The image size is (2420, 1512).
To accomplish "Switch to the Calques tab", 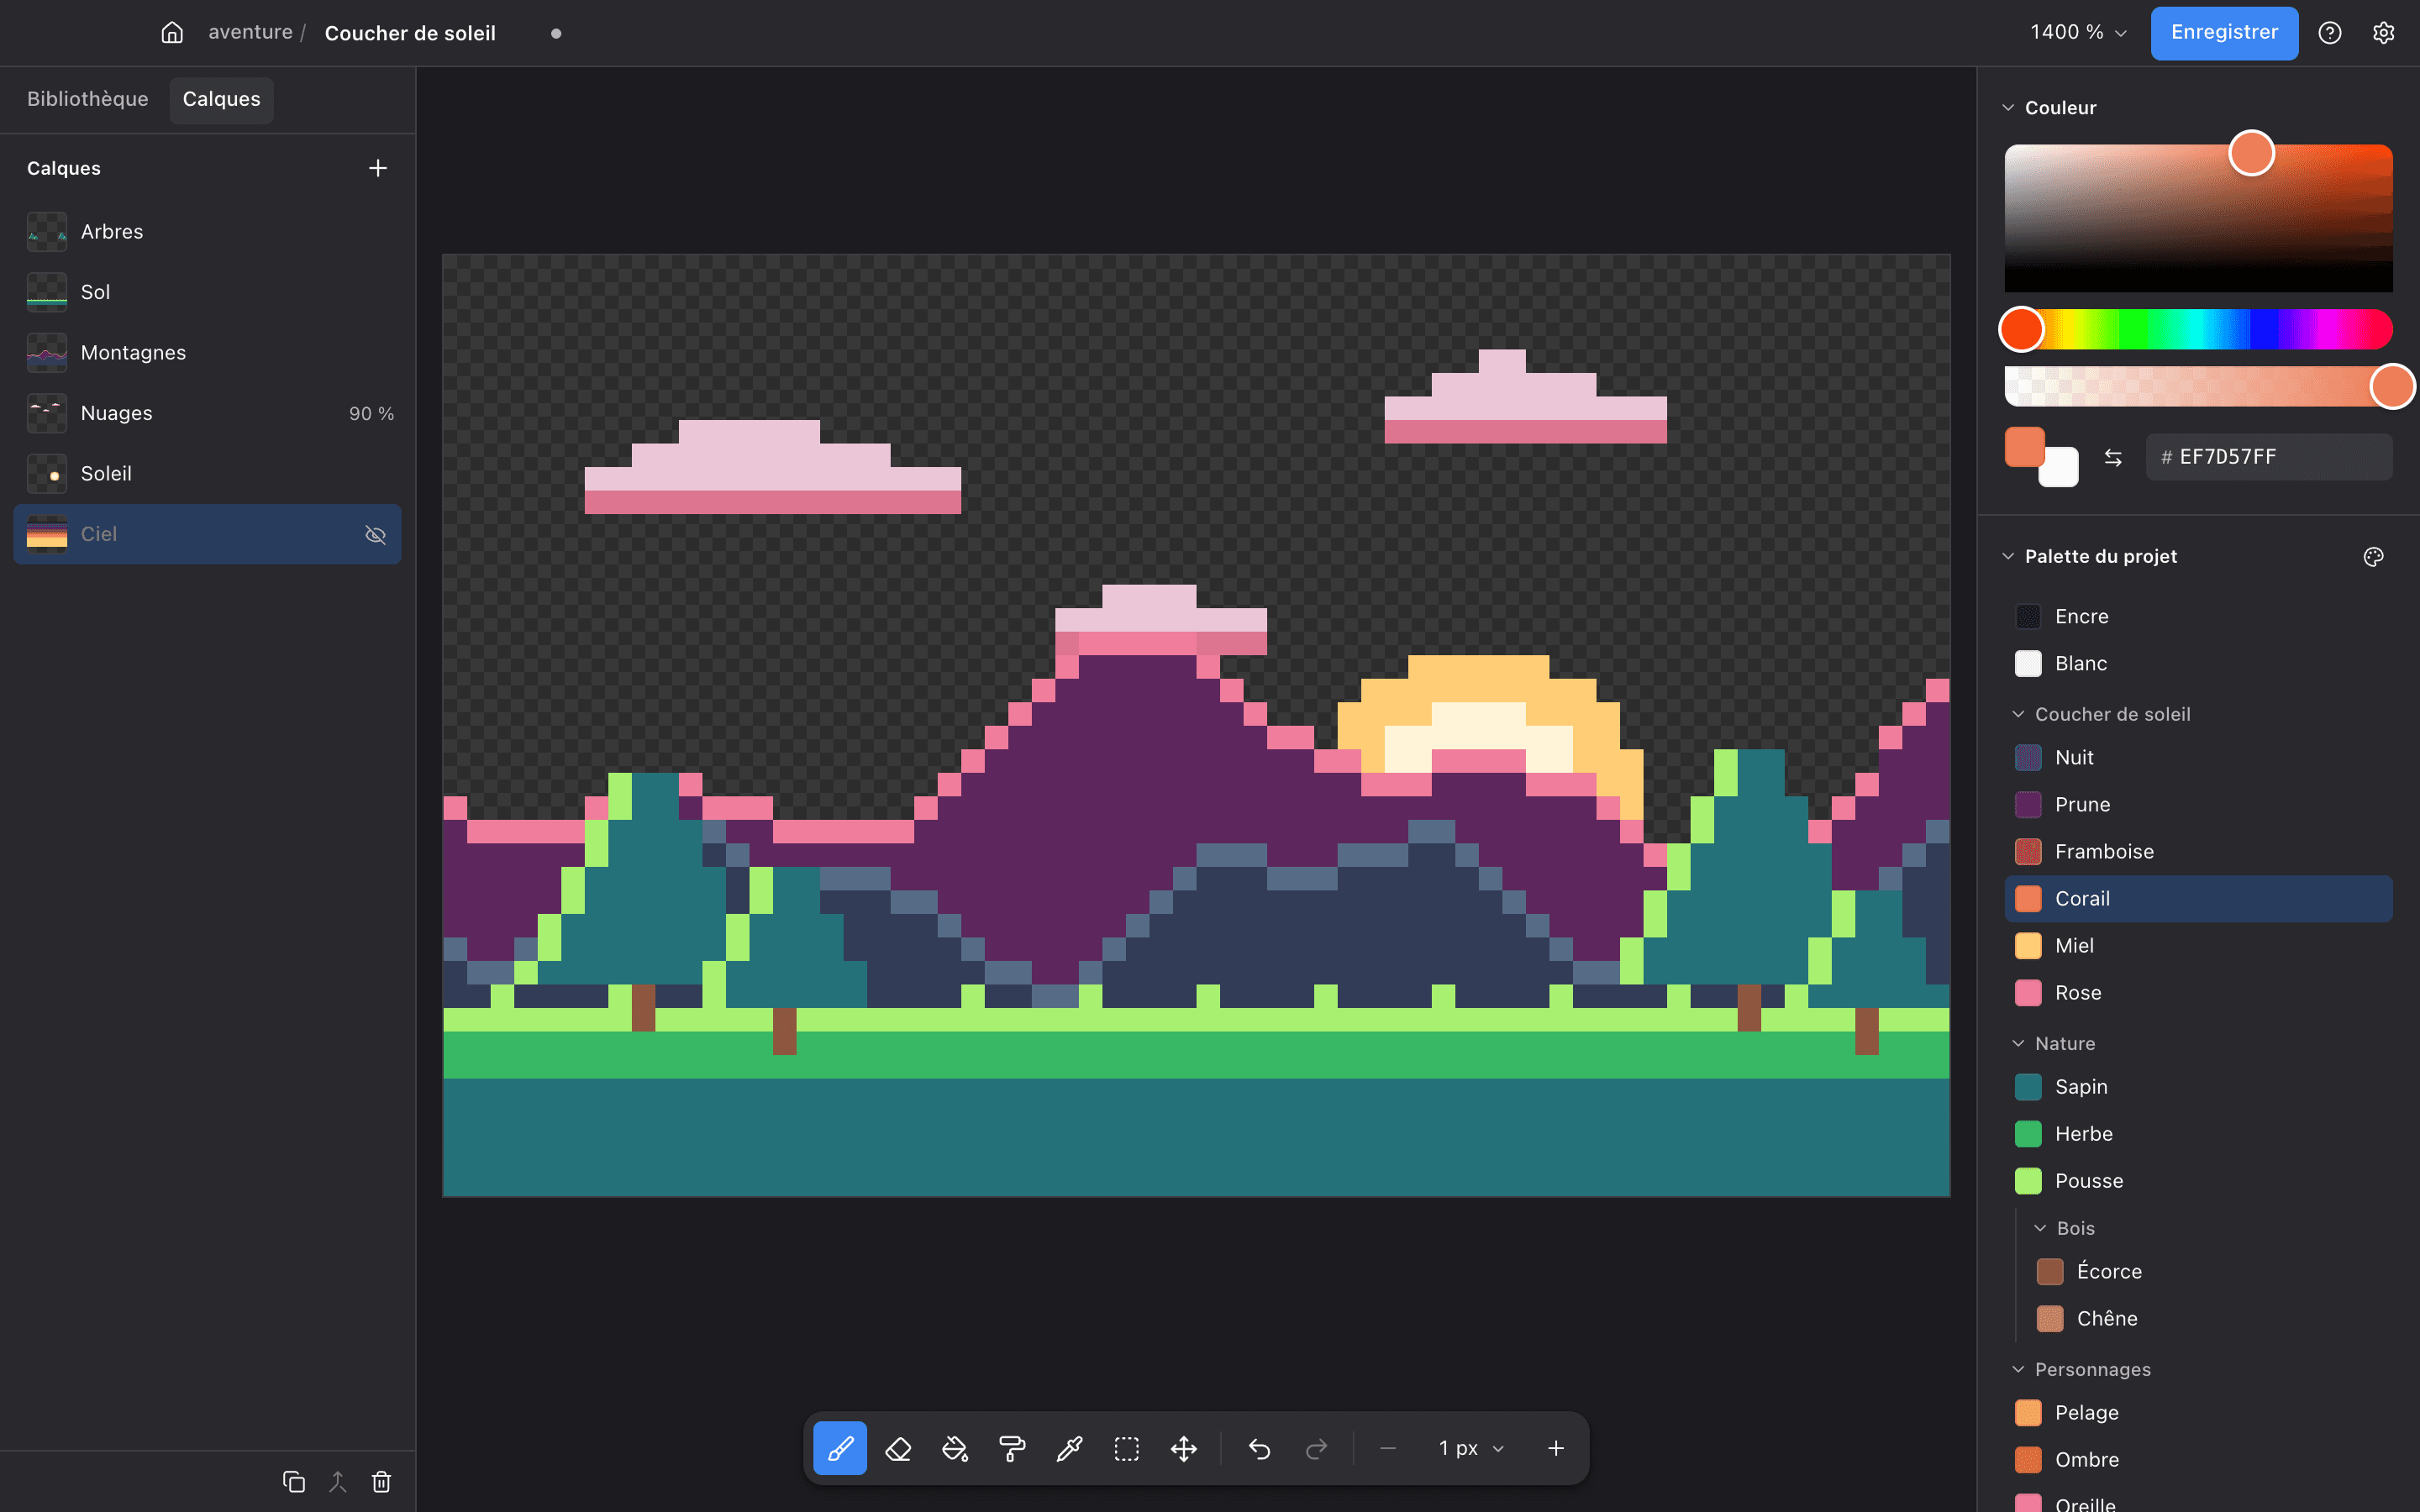I will pyautogui.click(x=221, y=99).
